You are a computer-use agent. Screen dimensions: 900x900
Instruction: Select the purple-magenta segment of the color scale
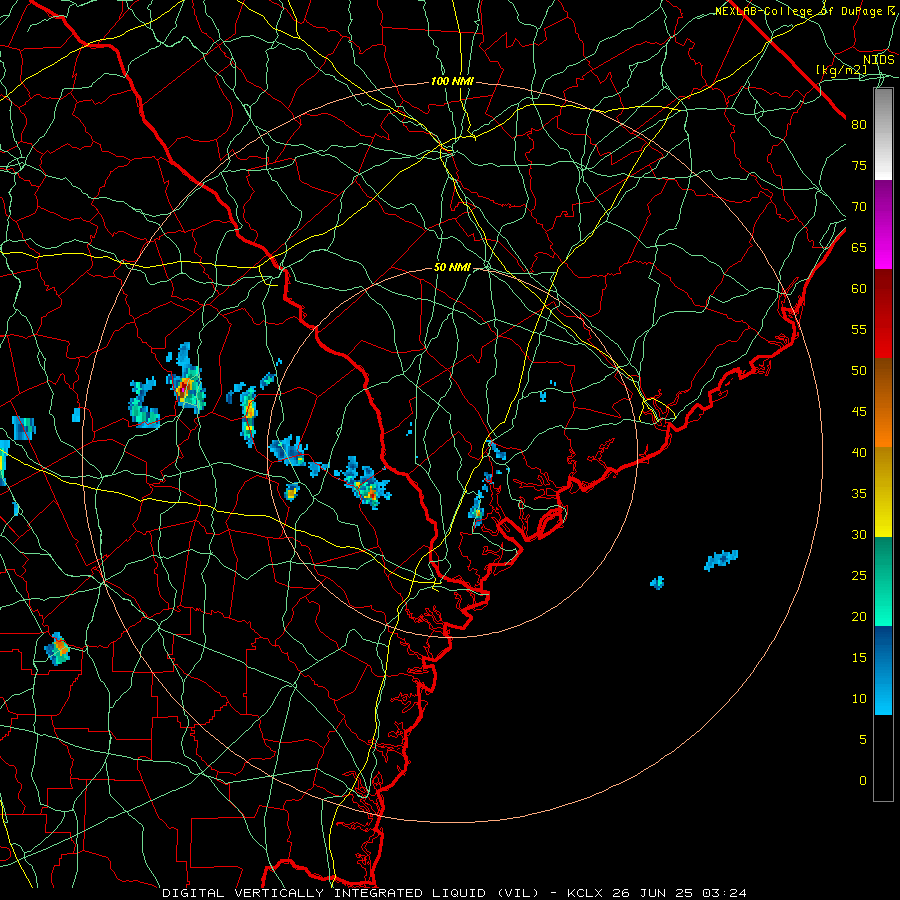point(883,225)
